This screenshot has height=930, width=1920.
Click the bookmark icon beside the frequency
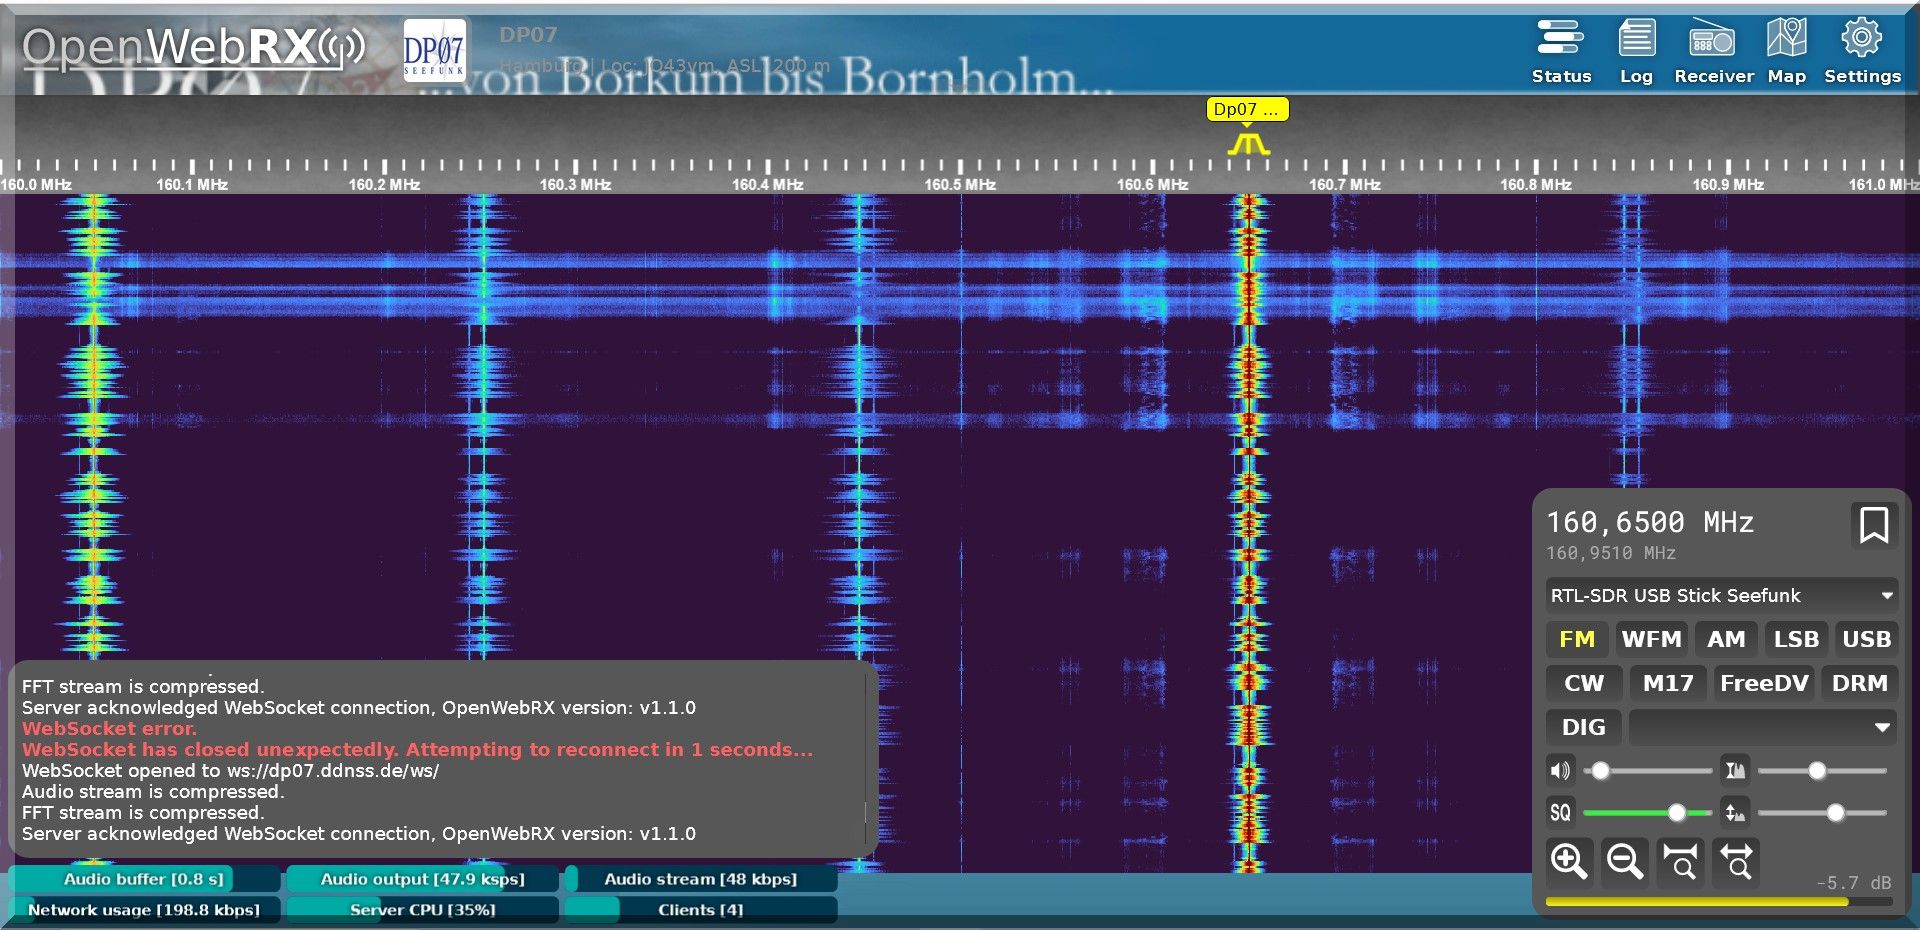pyautogui.click(x=1873, y=525)
